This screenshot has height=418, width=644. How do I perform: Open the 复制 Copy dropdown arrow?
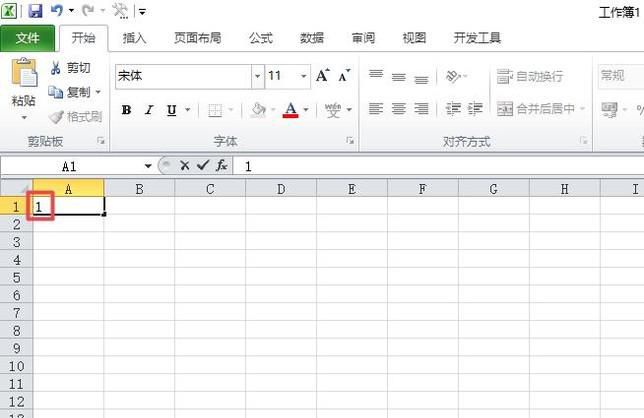click(98, 92)
